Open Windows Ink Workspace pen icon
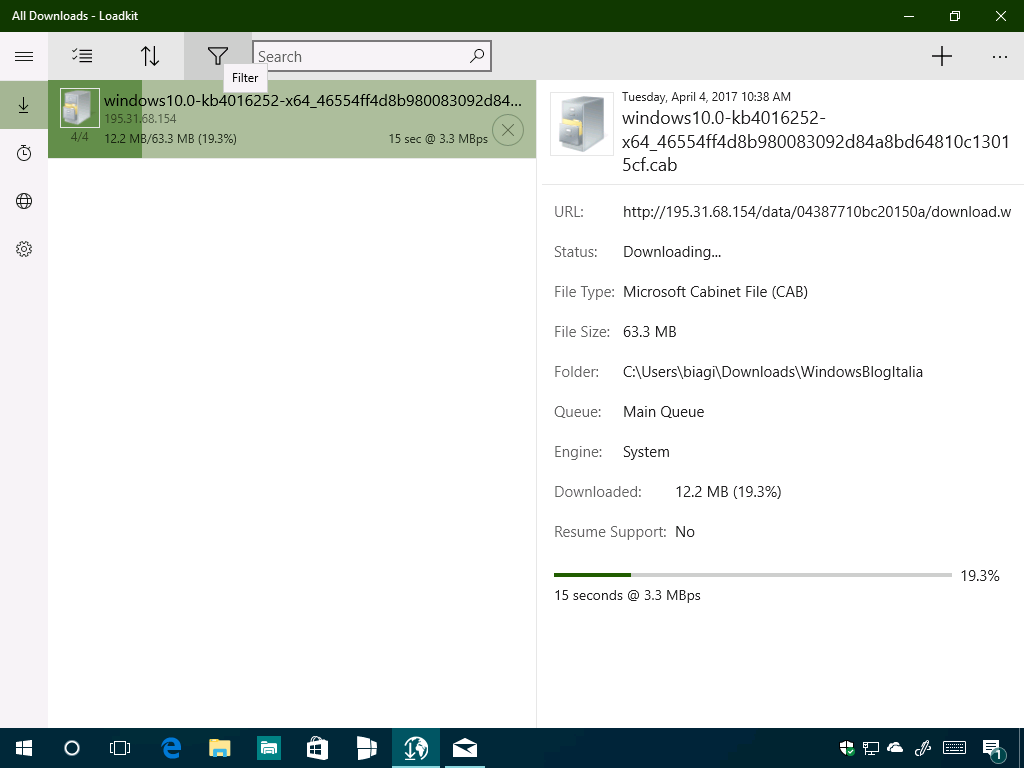This screenshot has height=768, width=1024. click(x=923, y=748)
